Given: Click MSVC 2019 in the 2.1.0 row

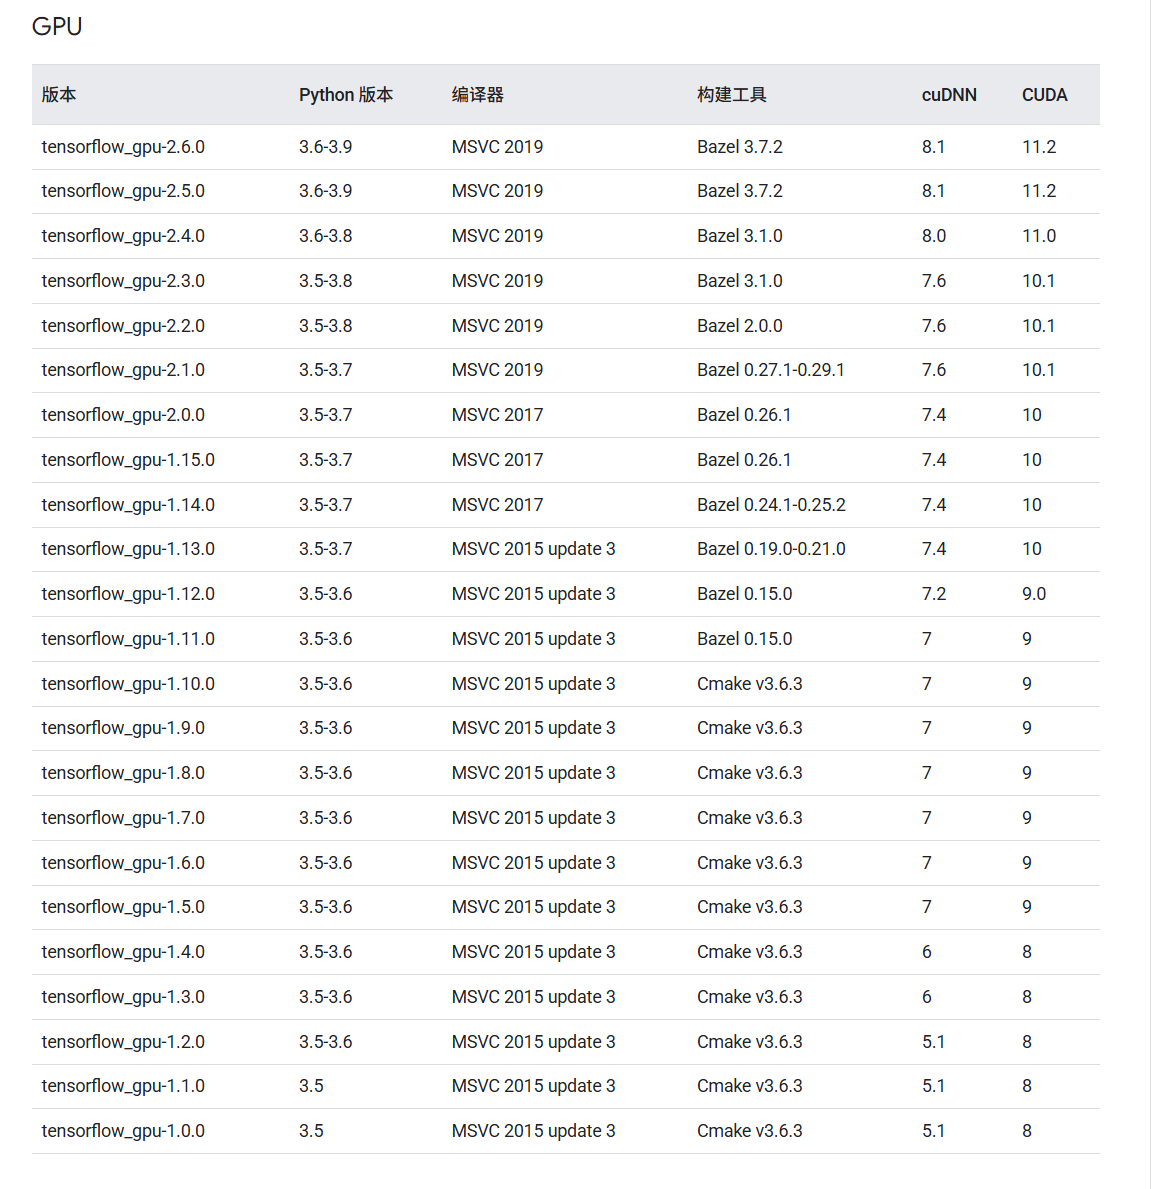Looking at the screenshot, I should (x=497, y=370).
